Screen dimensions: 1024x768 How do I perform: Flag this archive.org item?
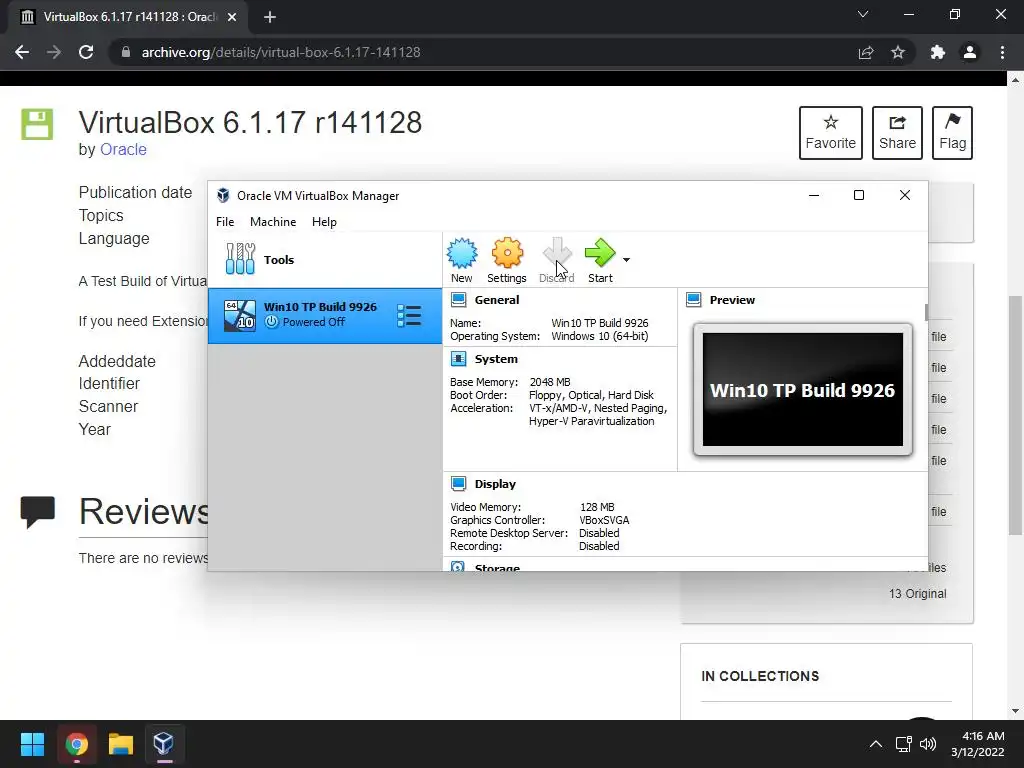pos(952,133)
